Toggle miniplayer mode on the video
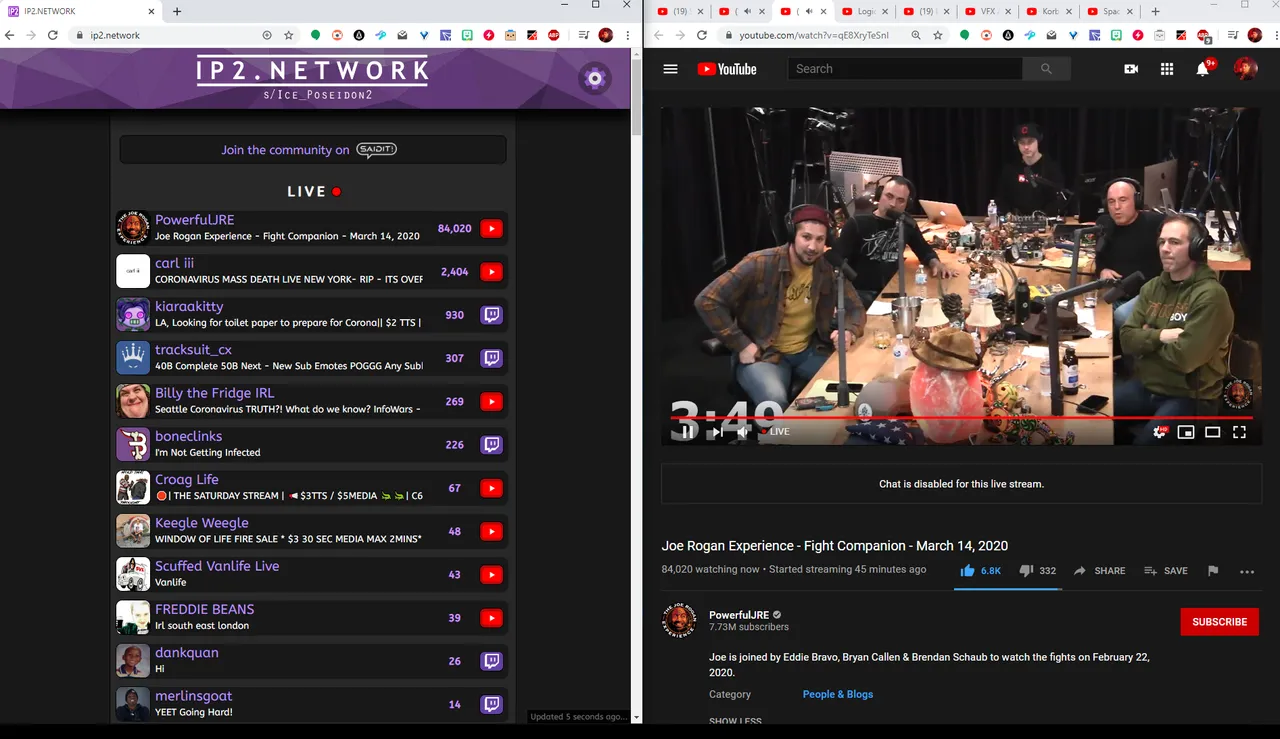 pos(1186,432)
